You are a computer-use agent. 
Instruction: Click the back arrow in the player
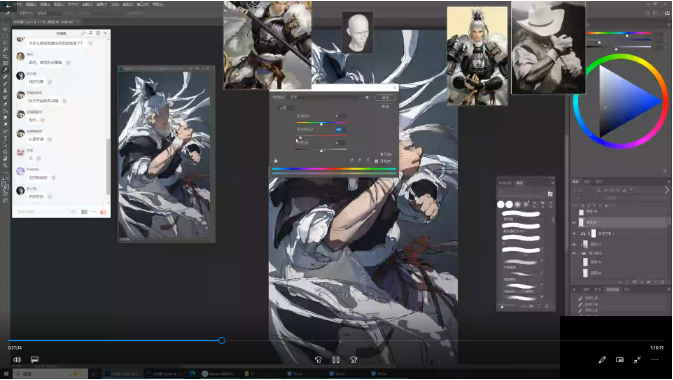(8, 6)
